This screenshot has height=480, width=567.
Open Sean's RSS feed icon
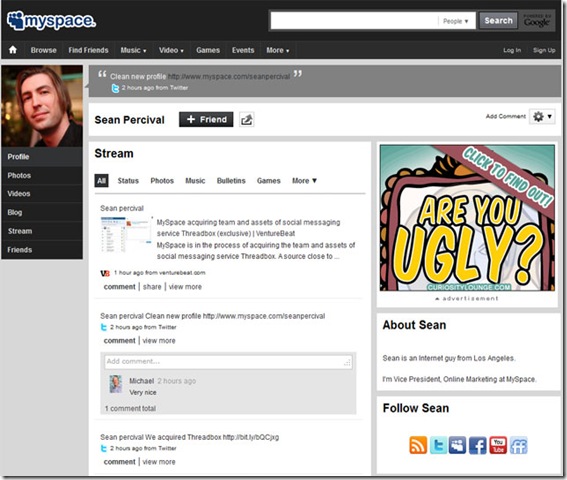coord(418,445)
